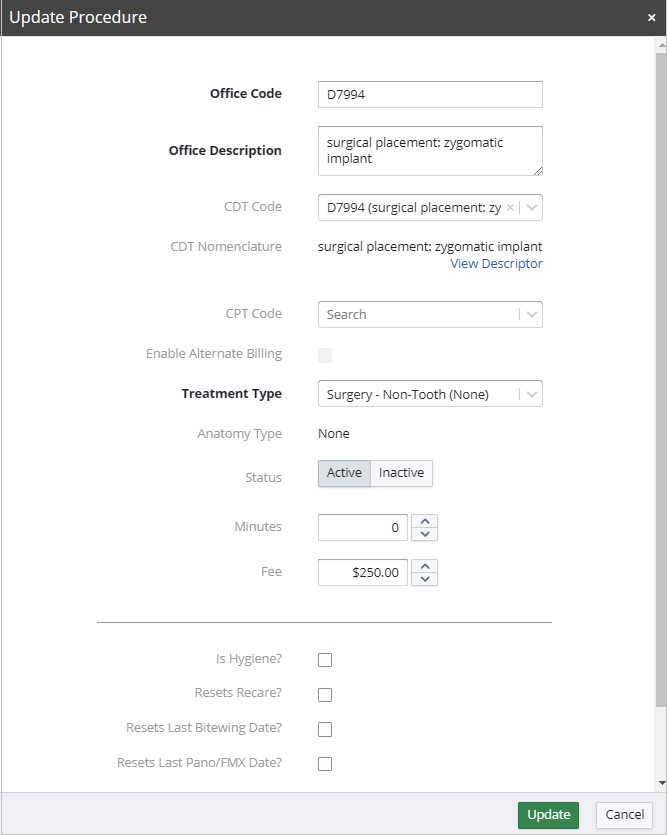Expand the CDT Code dropdown

click(532, 207)
